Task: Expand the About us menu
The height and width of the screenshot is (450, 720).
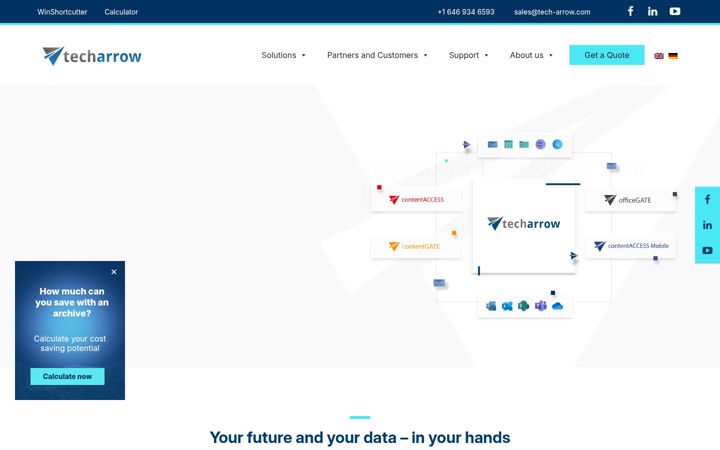Action: (x=531, y=55)
